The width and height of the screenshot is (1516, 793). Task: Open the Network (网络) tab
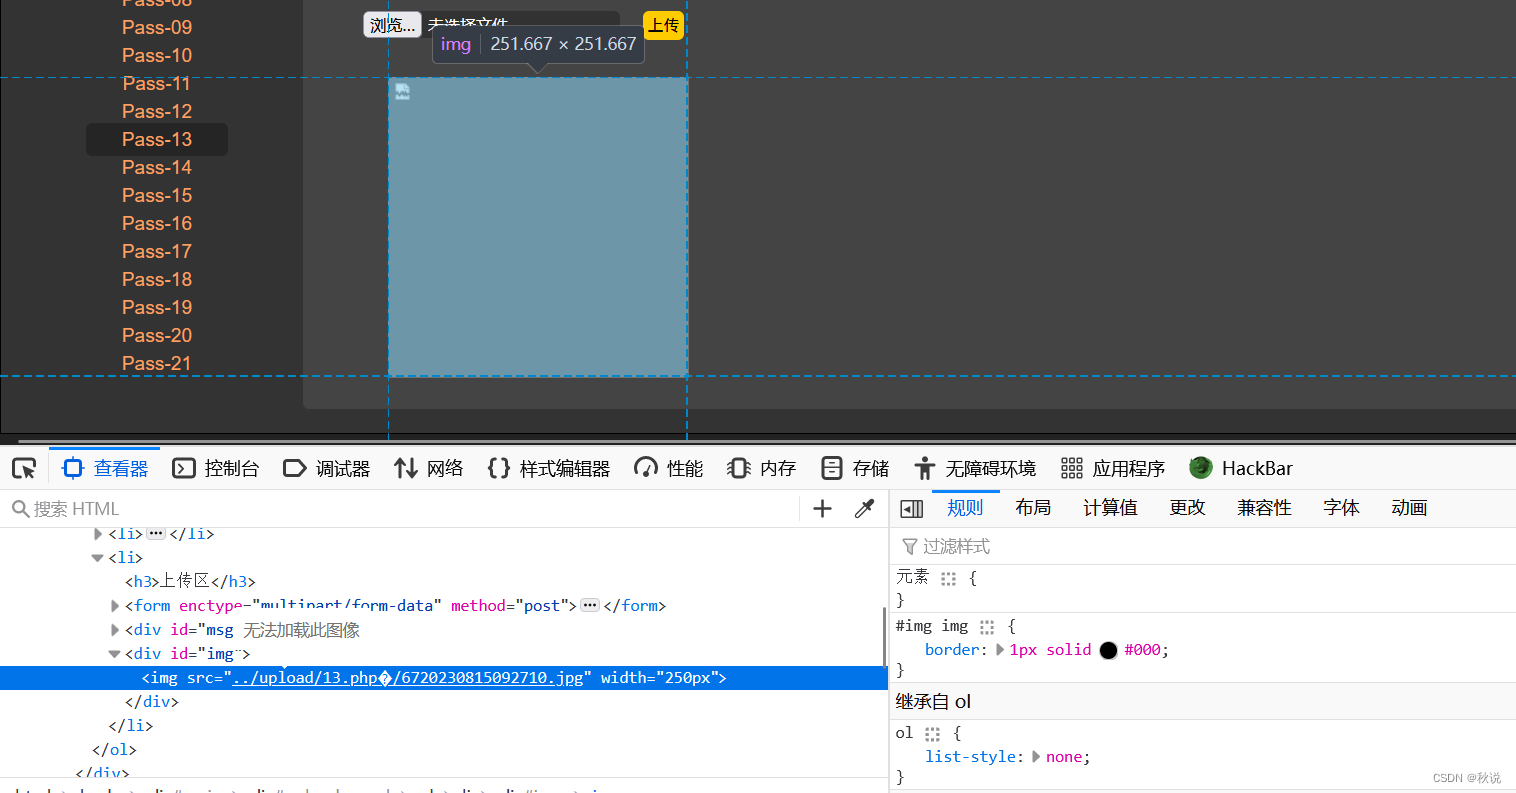[x=429, y=468]
